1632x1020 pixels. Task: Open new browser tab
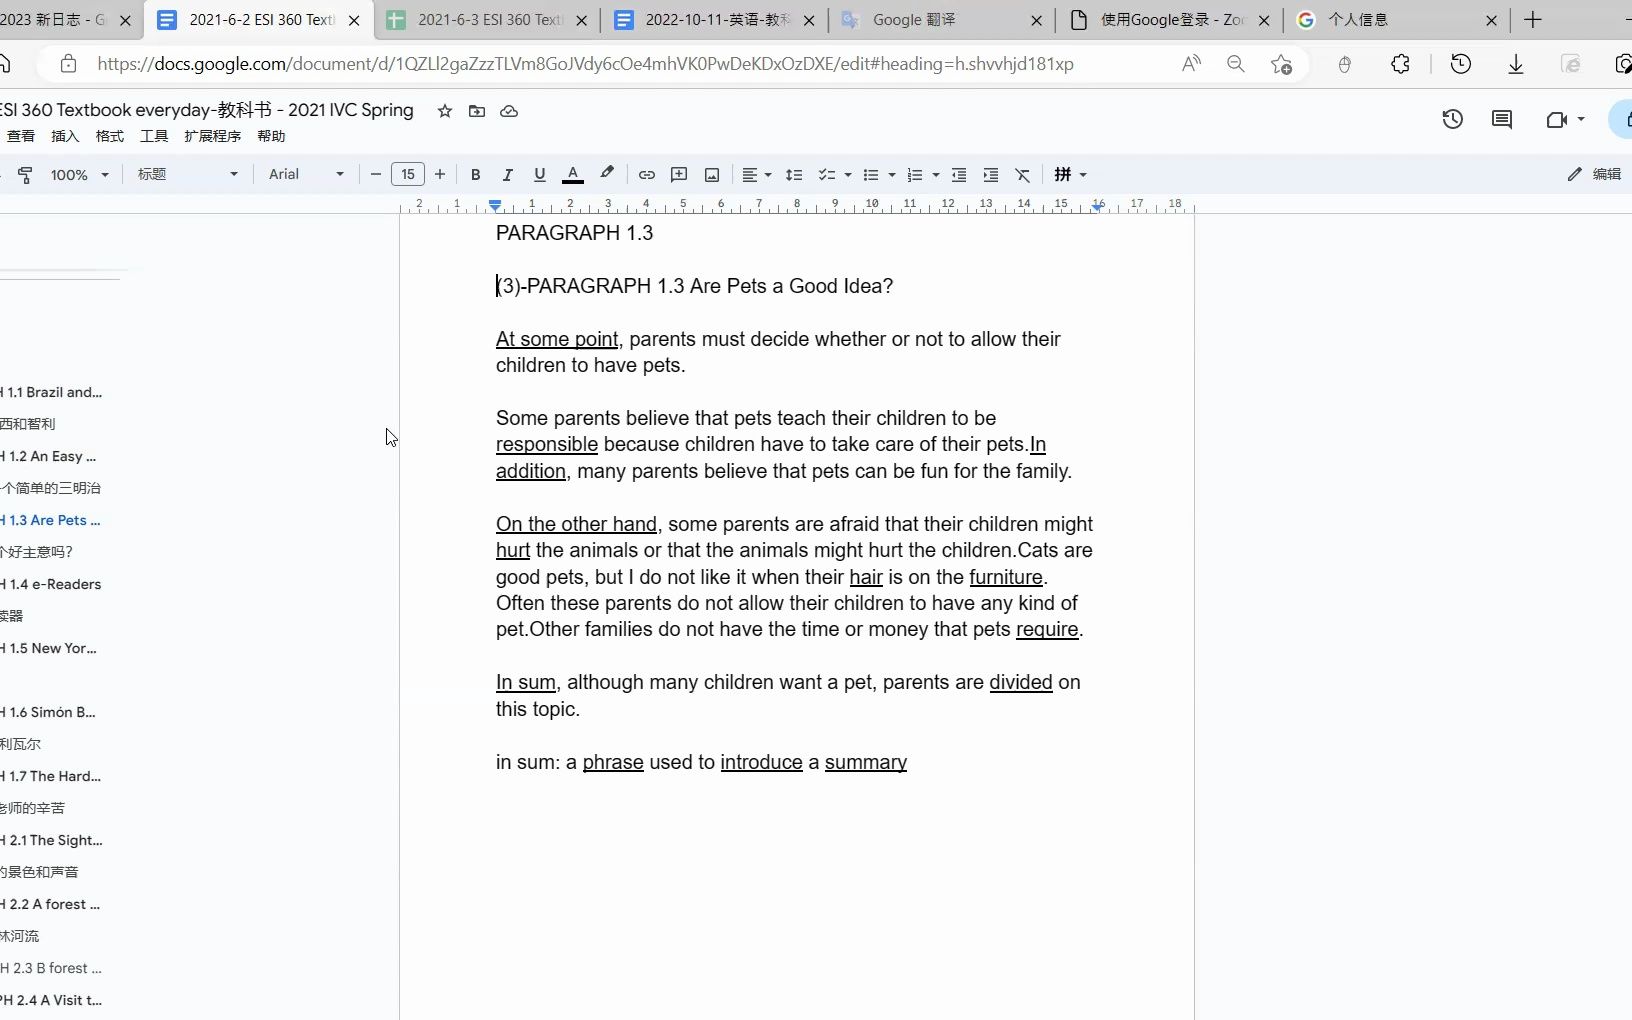tap(1533, 20)
